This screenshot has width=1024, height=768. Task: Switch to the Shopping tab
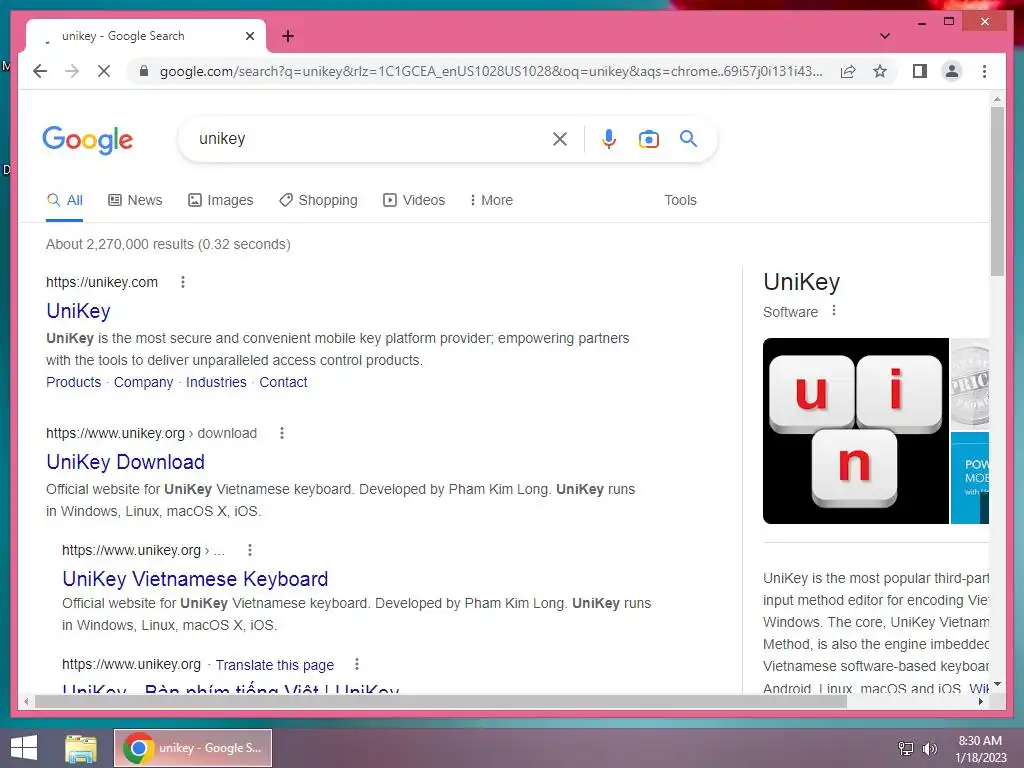point(318,200)
